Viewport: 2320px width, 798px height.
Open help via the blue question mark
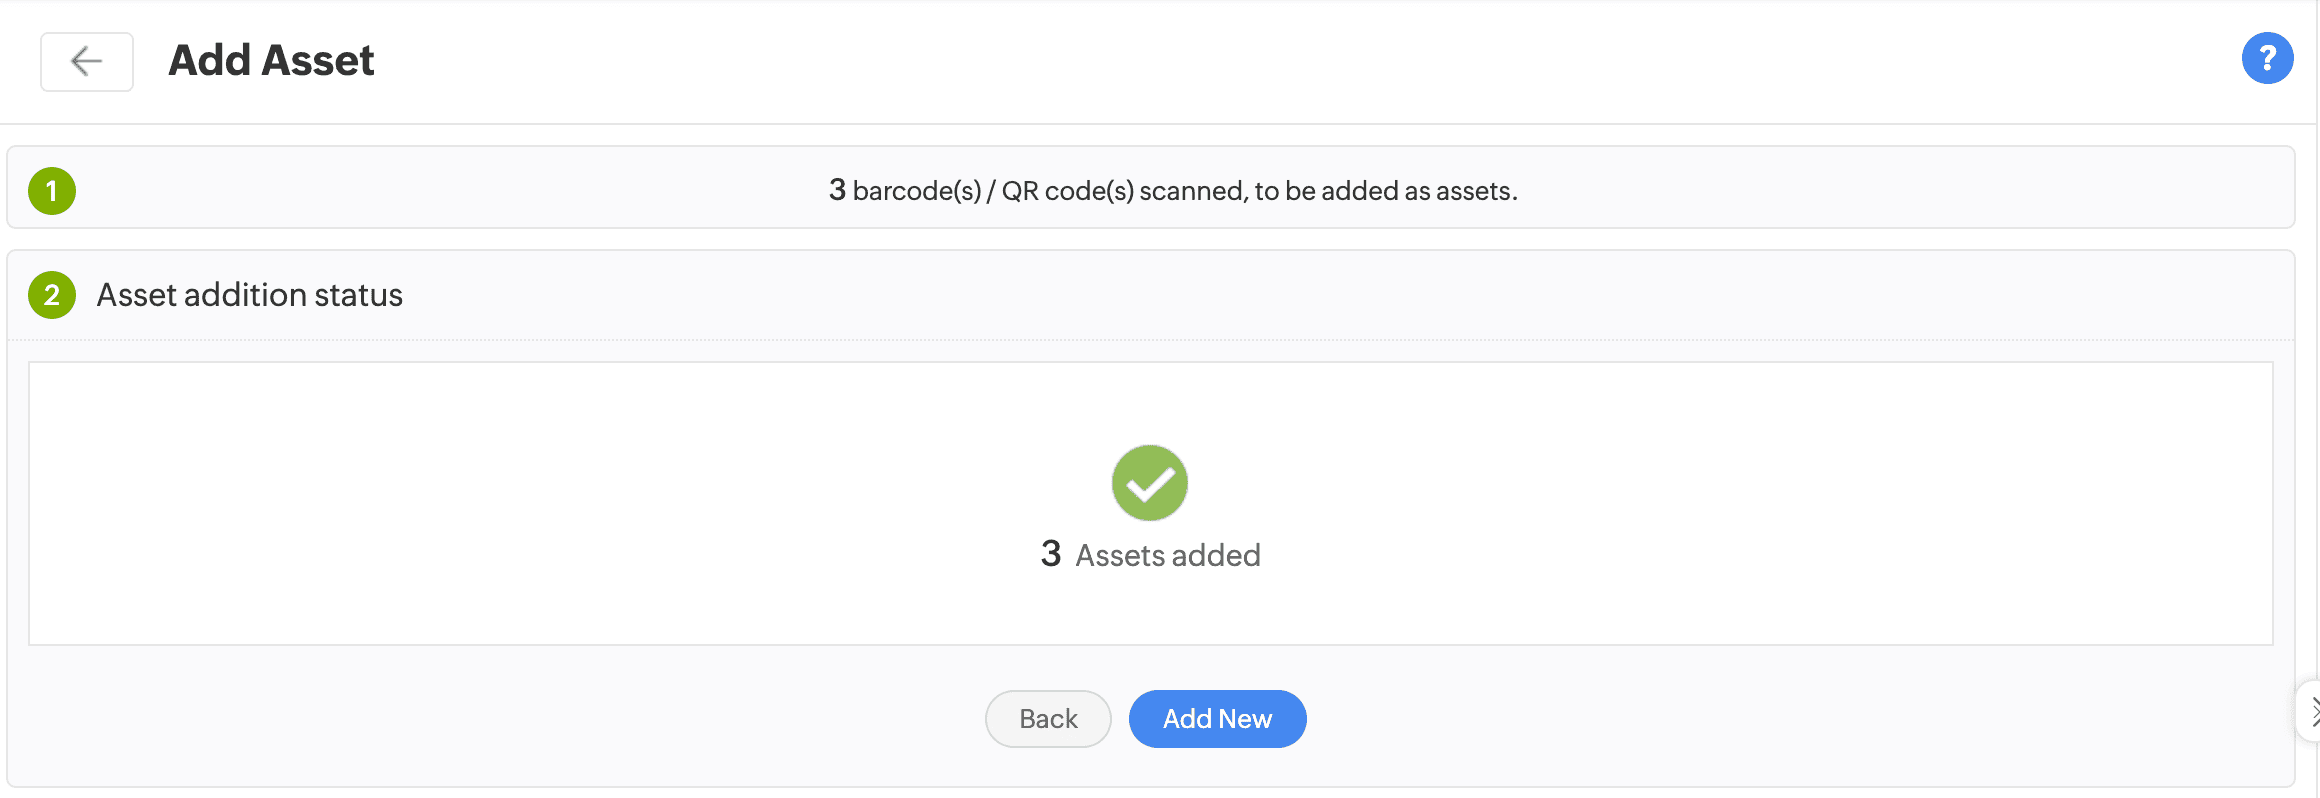[2267, 59]
